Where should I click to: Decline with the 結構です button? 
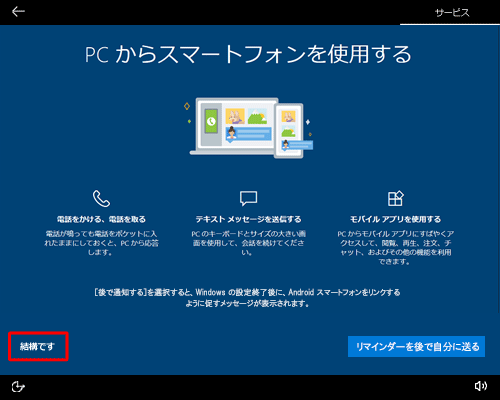pyautogui.click(x=38, y=346)
